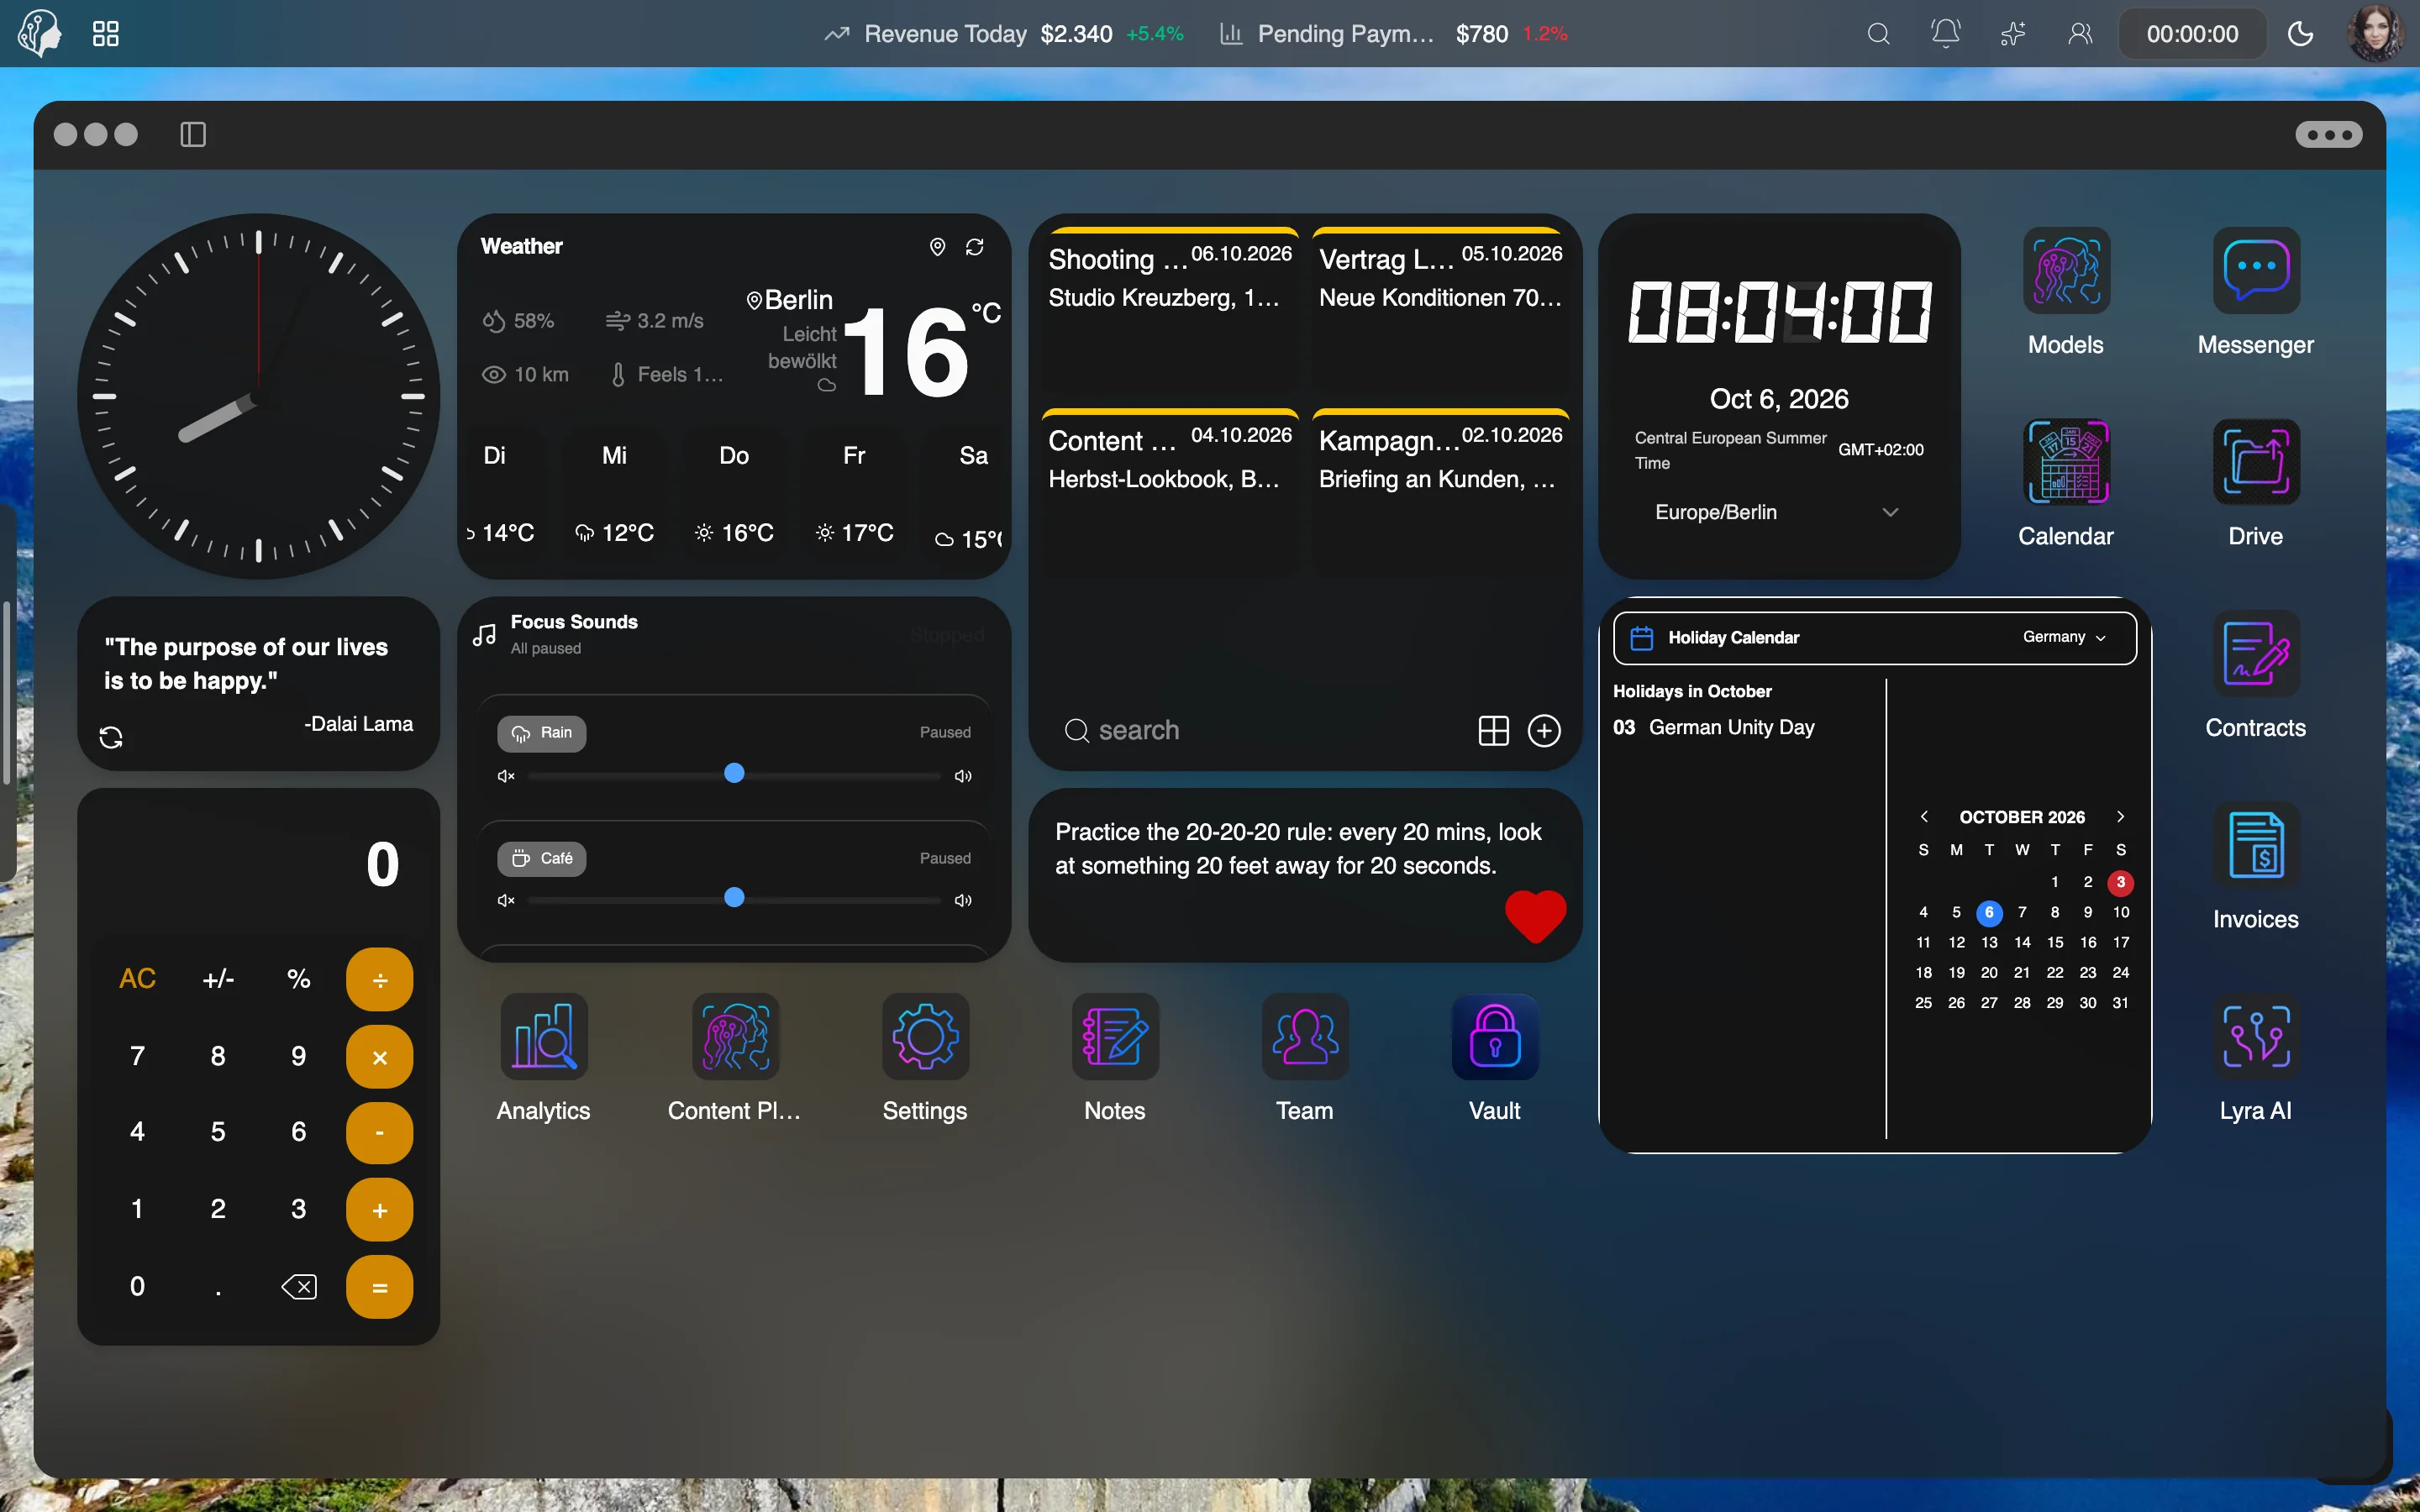Screen dimensions: 2420x1512
Task: Open the Contracts app
Action: 2255,654
